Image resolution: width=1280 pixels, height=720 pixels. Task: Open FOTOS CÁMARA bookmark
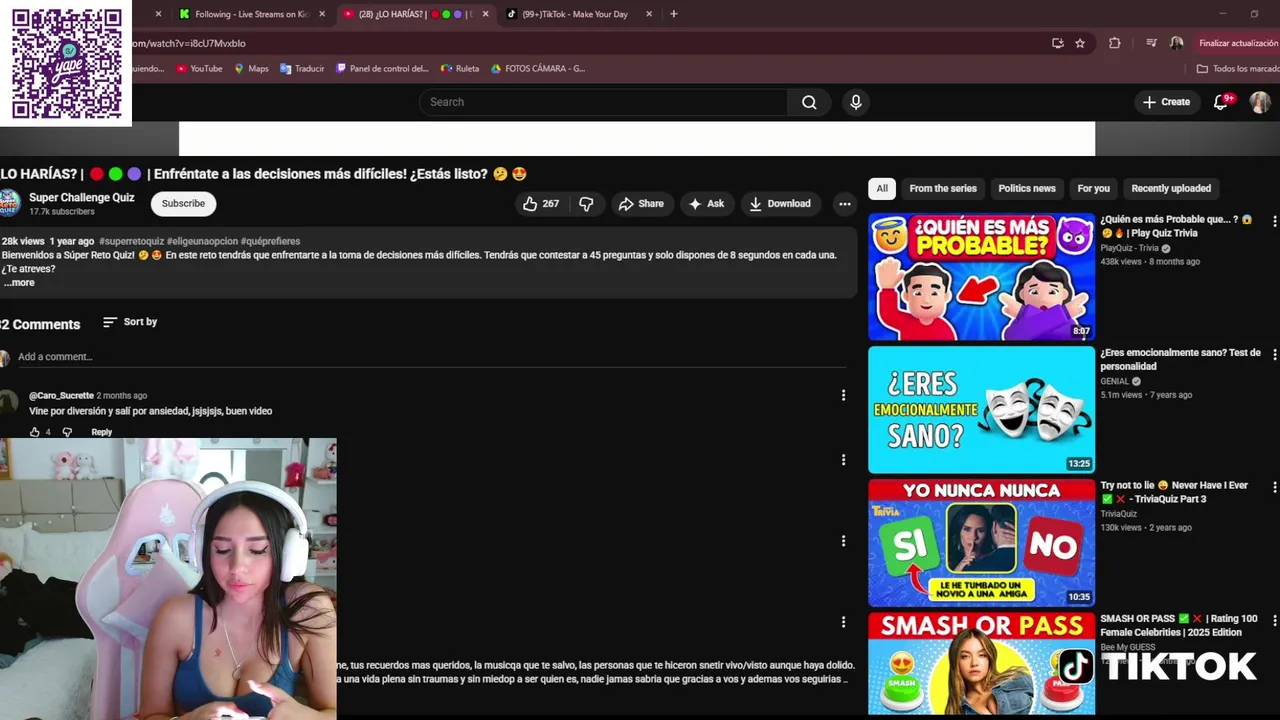pyautogui.click(x=538, y=69)
